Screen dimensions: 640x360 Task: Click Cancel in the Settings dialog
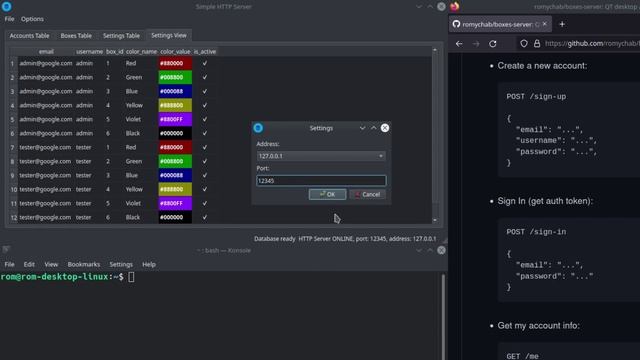(367, 194)
